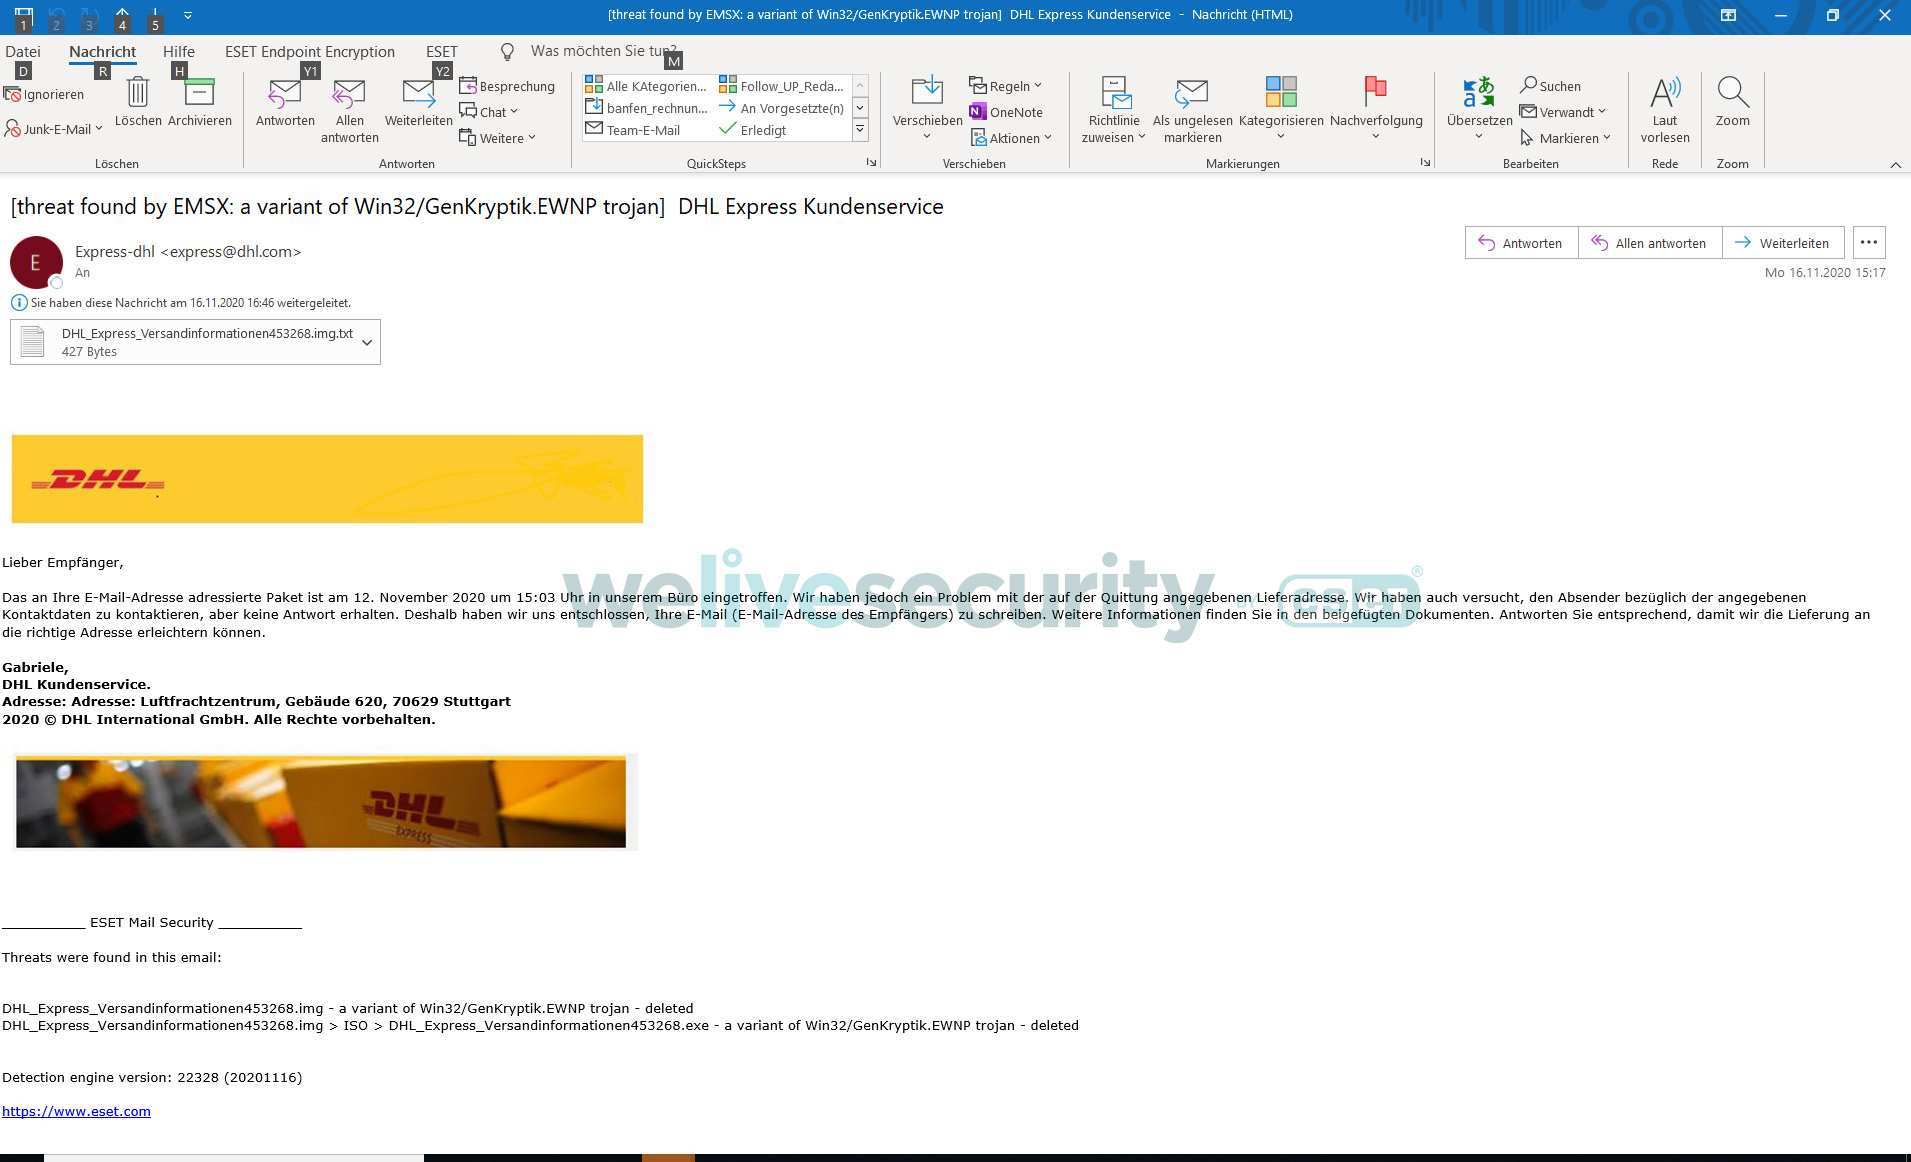Expand the Regeln rules dropdown

click(x=1037, y=86)
